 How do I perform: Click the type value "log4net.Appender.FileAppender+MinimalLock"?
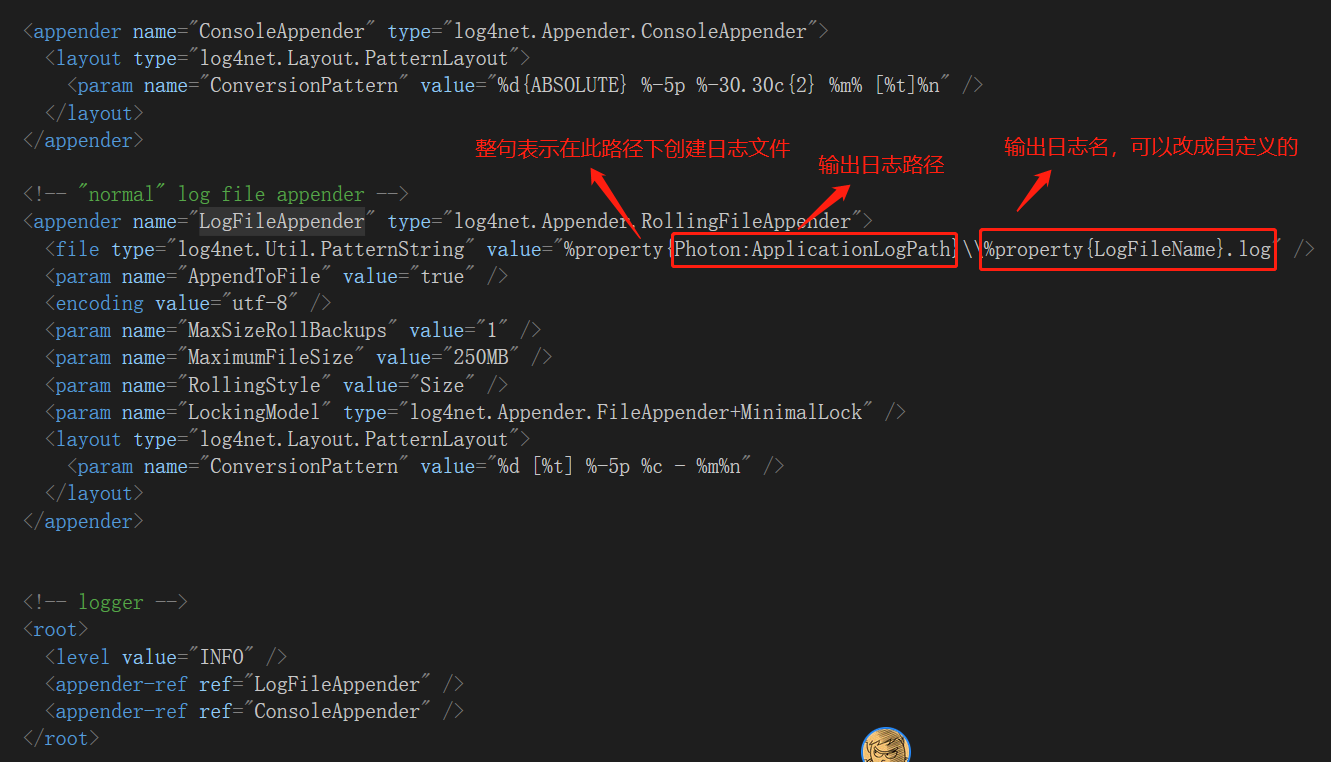636,412
